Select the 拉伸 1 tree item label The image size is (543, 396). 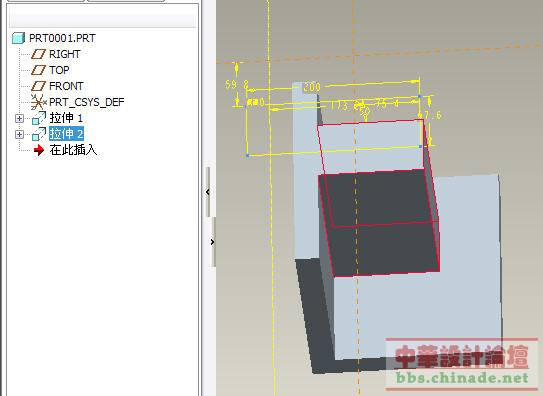coord(66,118)
